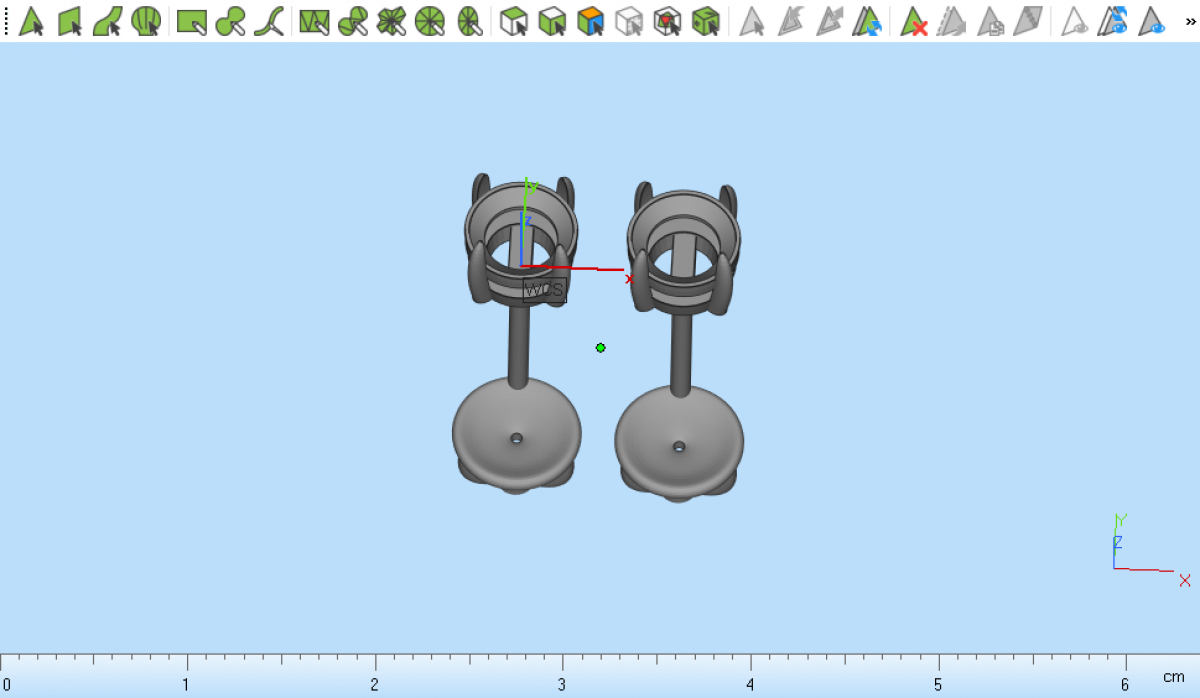Click the grey triangle with cursor icon

click(752, 21)
